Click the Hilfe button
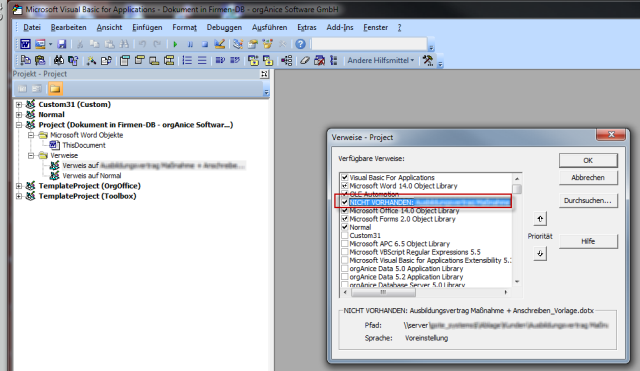Viewport: 640px width, 371px height. [588, 241]
